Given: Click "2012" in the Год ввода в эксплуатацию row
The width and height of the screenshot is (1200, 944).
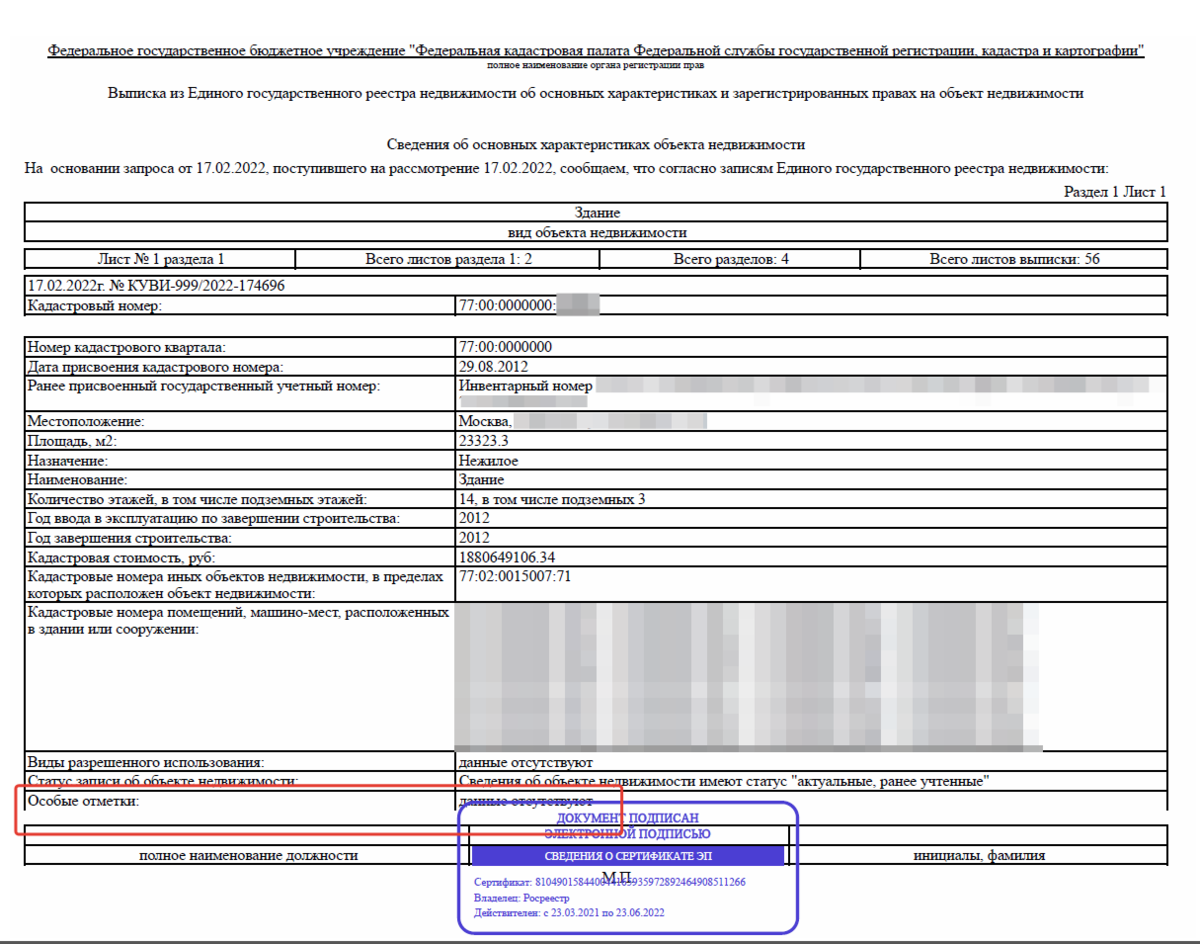Looking at the screenshot, I should pyautogui.click(x=474, y=518).
